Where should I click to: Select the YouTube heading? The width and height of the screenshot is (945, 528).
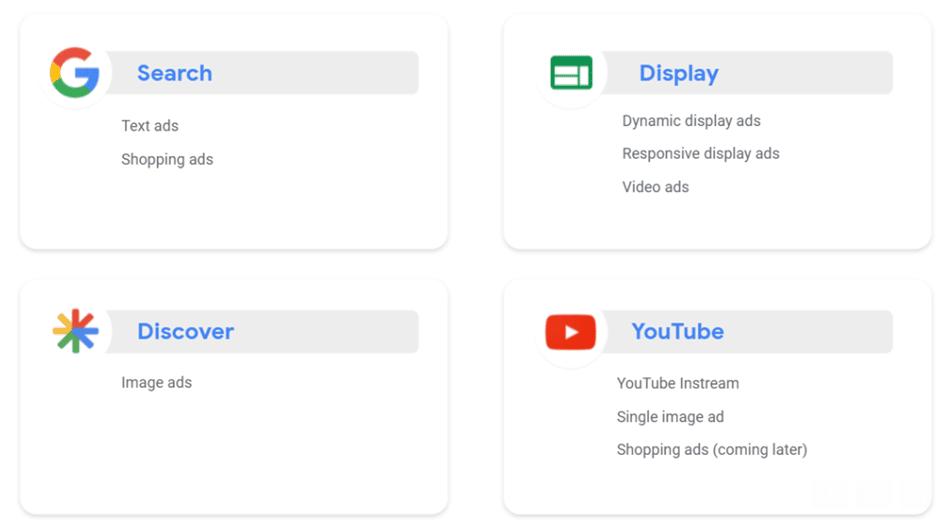tap(677, 332)
